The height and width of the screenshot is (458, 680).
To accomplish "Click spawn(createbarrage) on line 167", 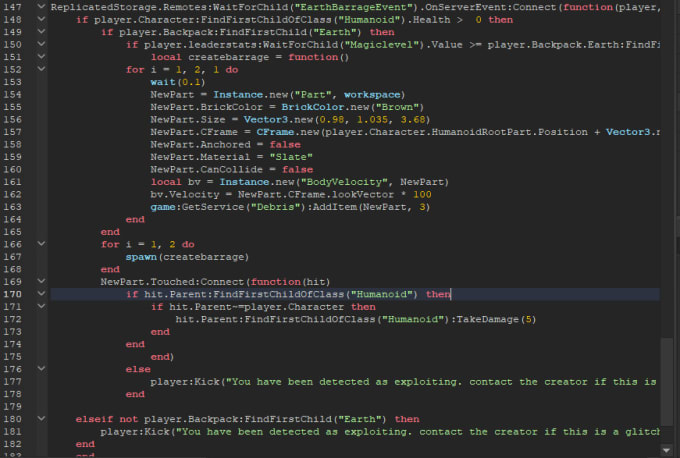I will (187, 257).
